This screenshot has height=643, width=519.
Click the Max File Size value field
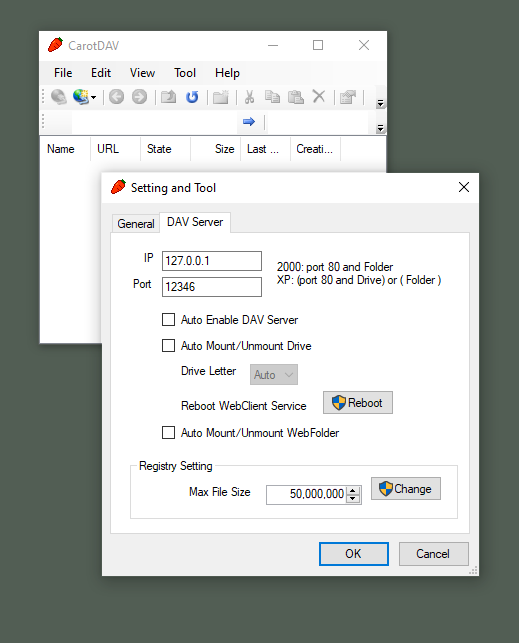click(x=307, y=494)
